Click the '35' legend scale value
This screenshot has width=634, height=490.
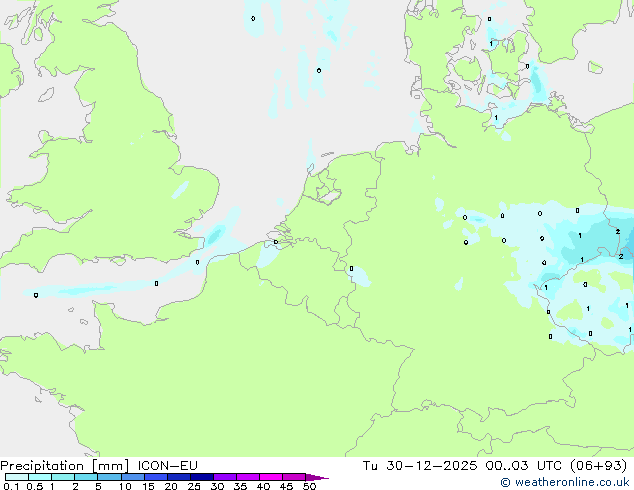click(240, 486)
